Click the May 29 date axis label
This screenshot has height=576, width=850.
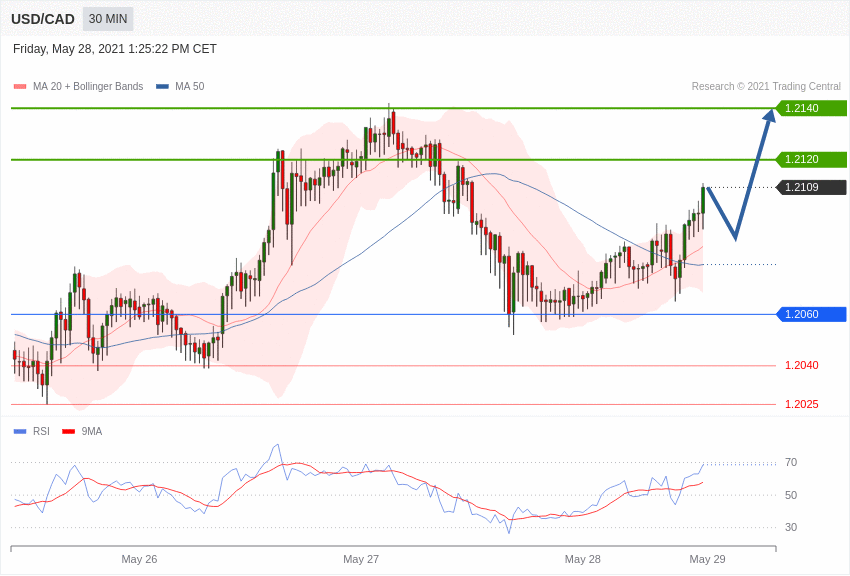707,559
